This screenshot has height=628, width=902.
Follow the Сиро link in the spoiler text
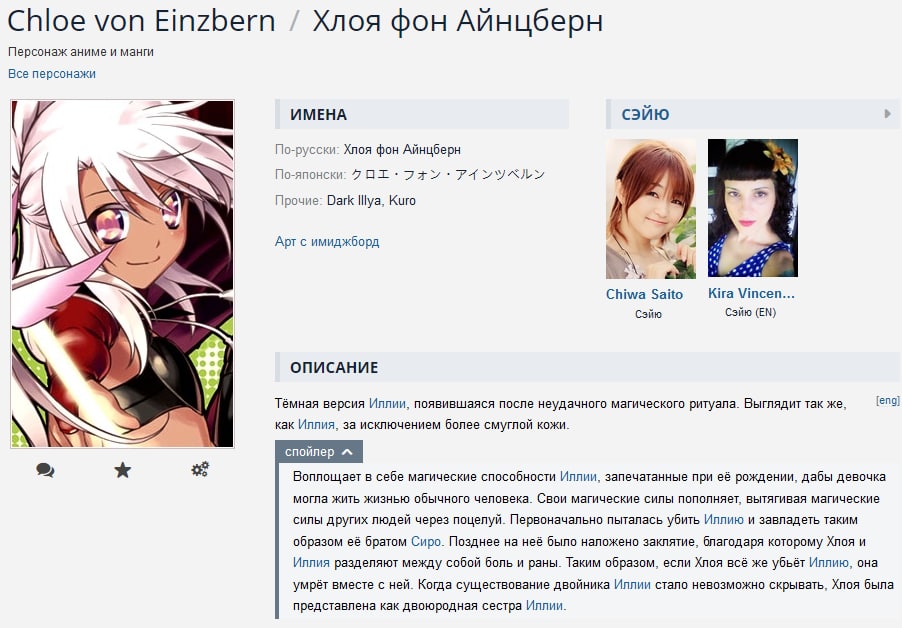pos(426,542)
